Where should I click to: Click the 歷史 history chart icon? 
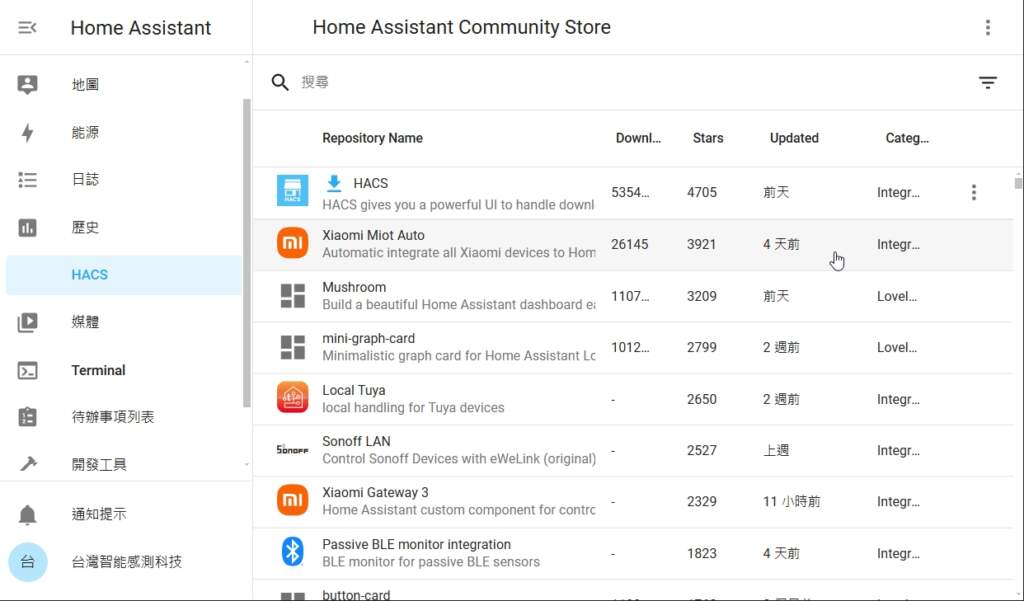28,228
